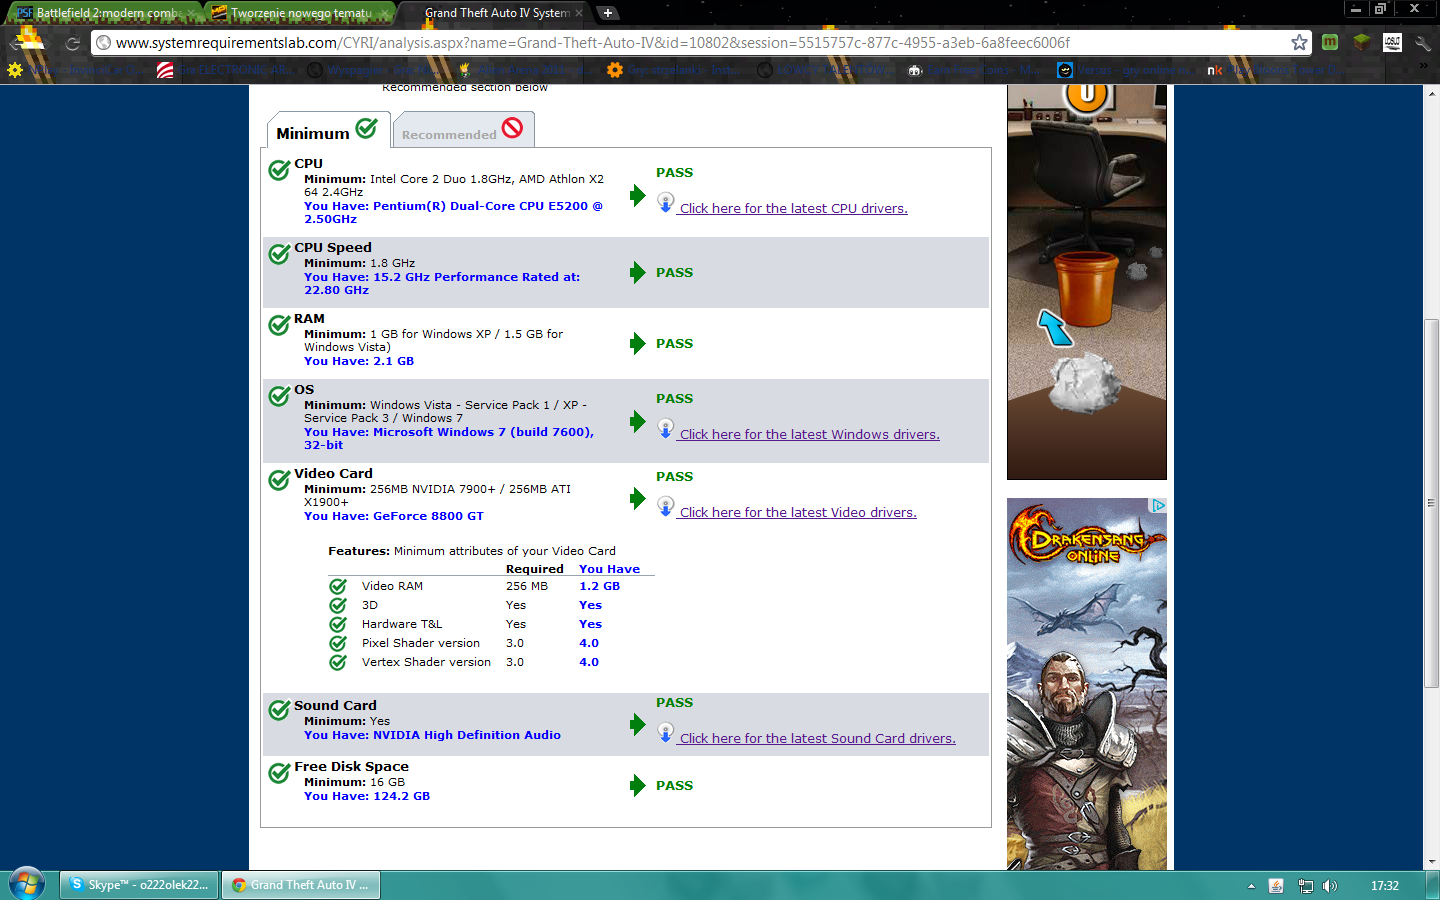Select the Recommended requirements tab

(x=462, y=130)
